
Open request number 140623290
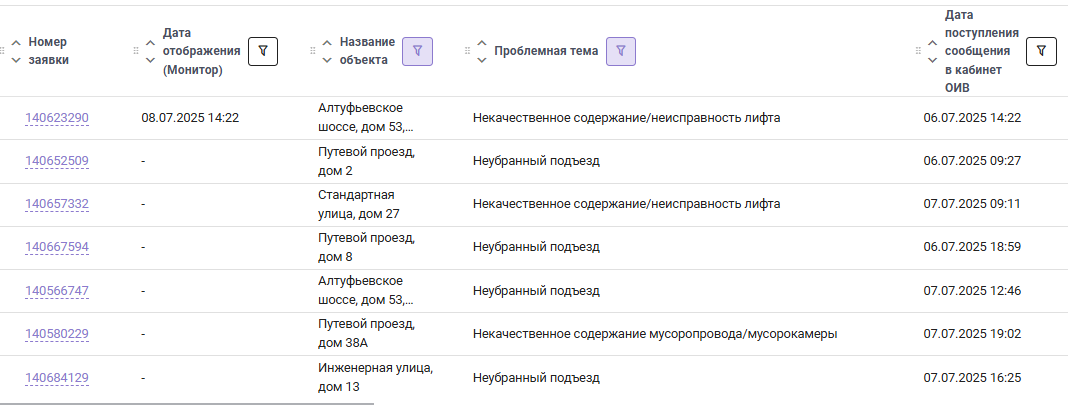coord(57,118)
